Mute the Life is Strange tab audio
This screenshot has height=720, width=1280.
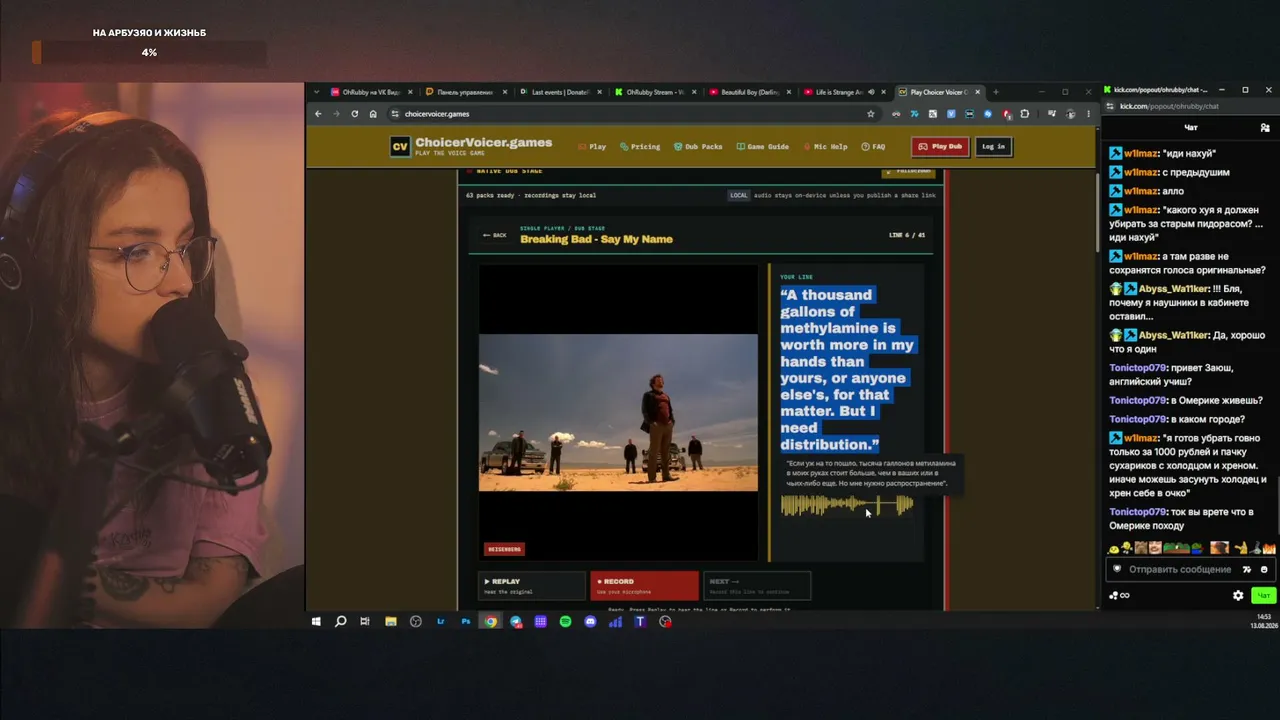870,92
